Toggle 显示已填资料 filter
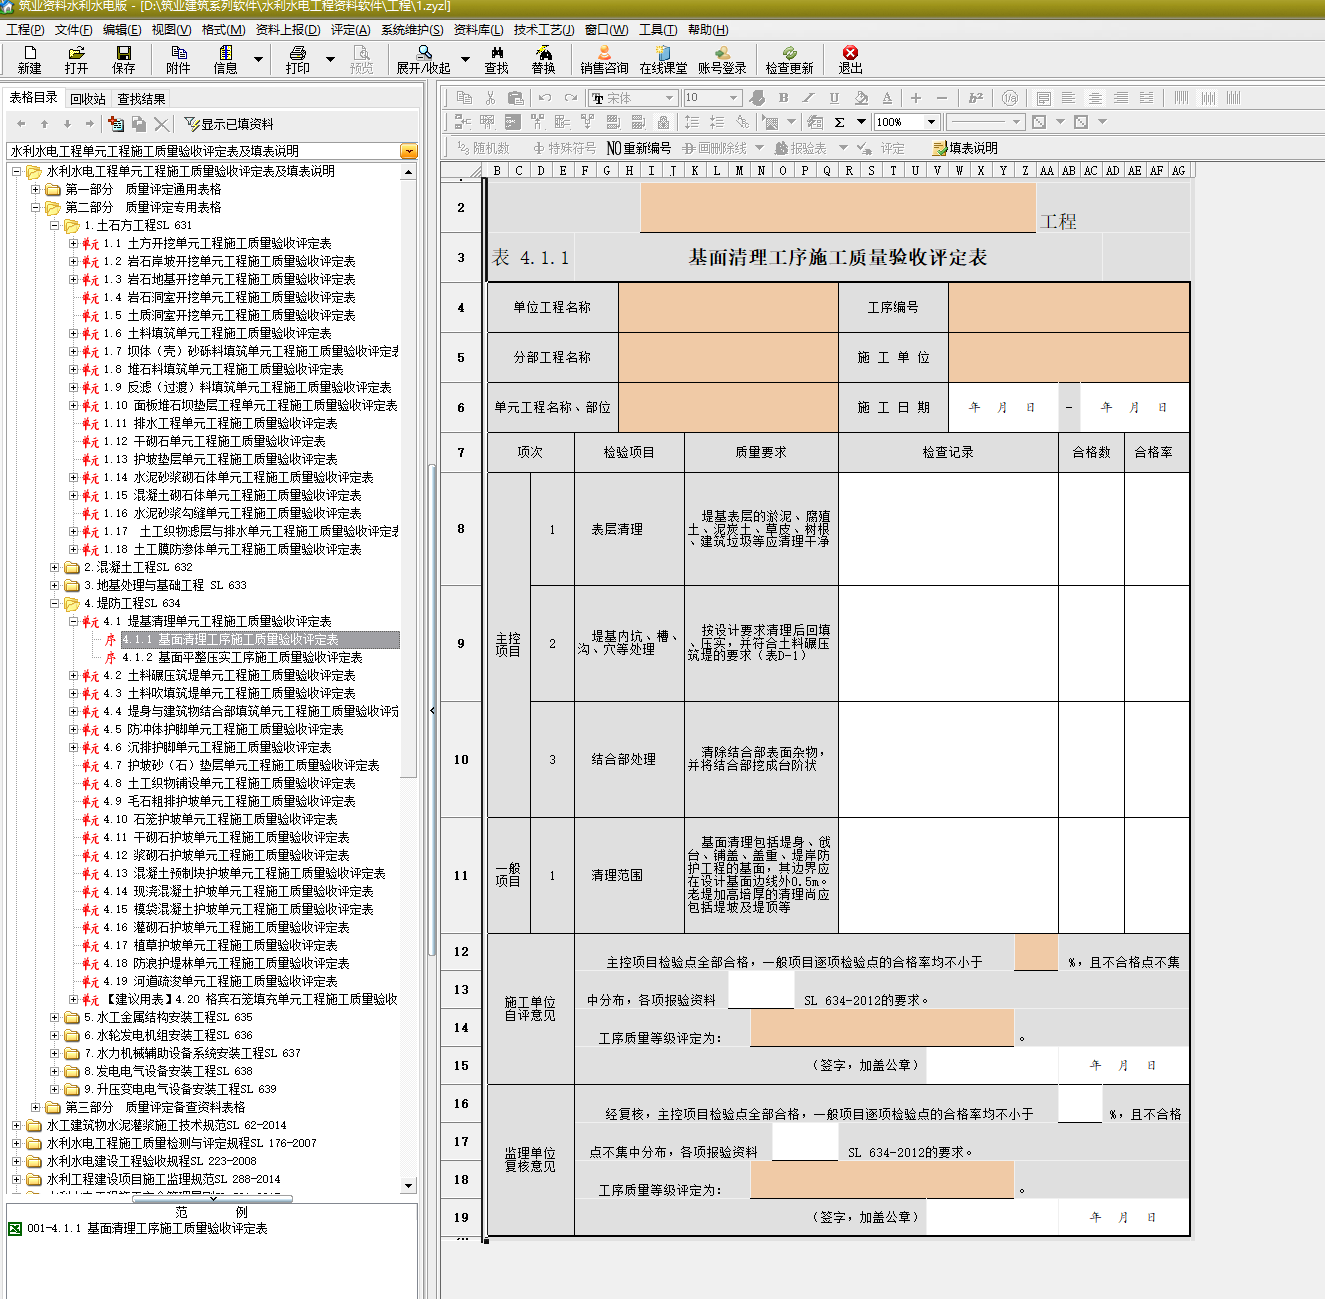The width and height of the screenshot is (1325, 1299). pos(229,124)
